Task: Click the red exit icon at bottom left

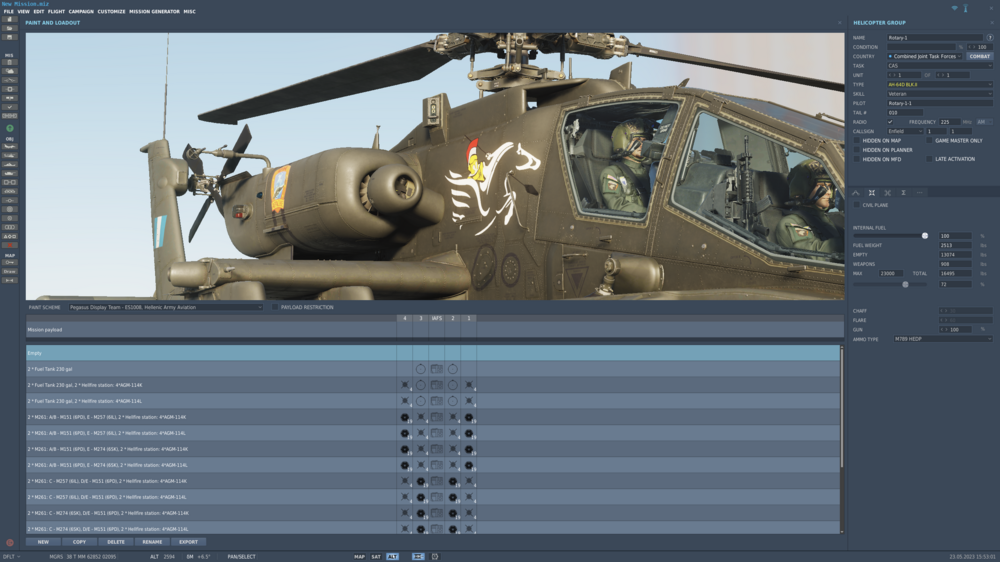Action: tap(10, 543)
